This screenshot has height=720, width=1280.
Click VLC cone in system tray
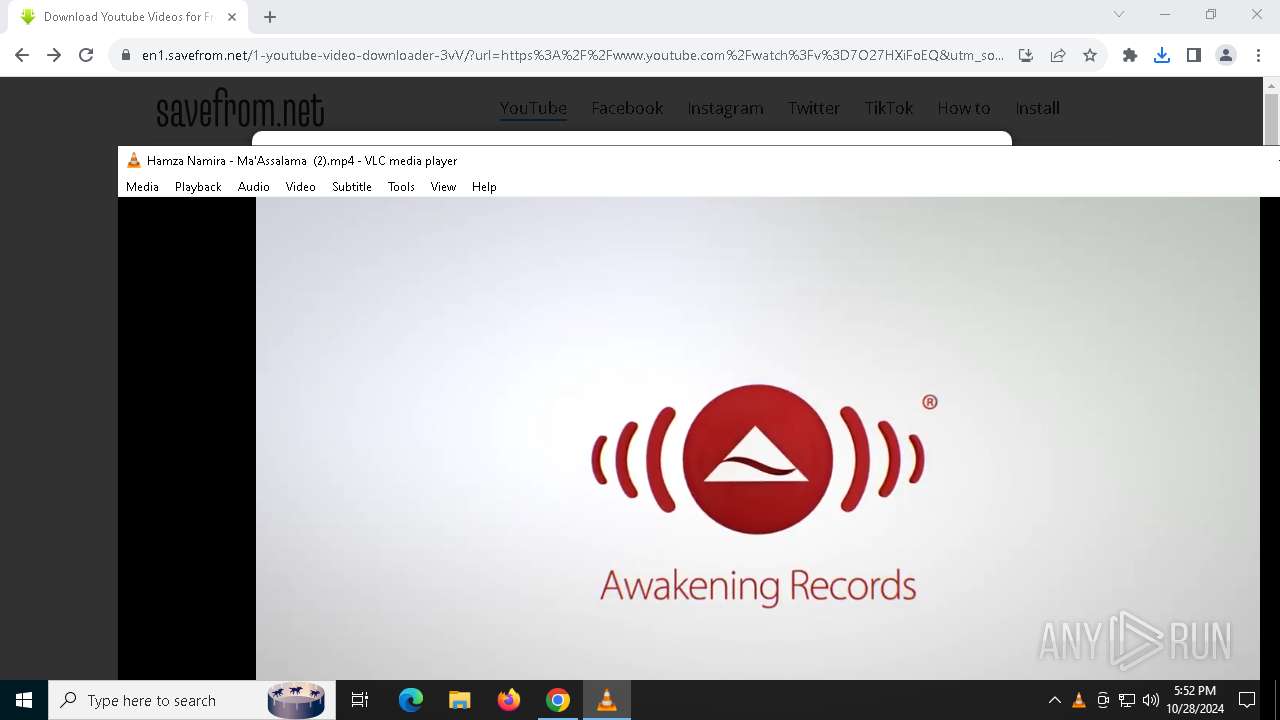coord(1079,700)
